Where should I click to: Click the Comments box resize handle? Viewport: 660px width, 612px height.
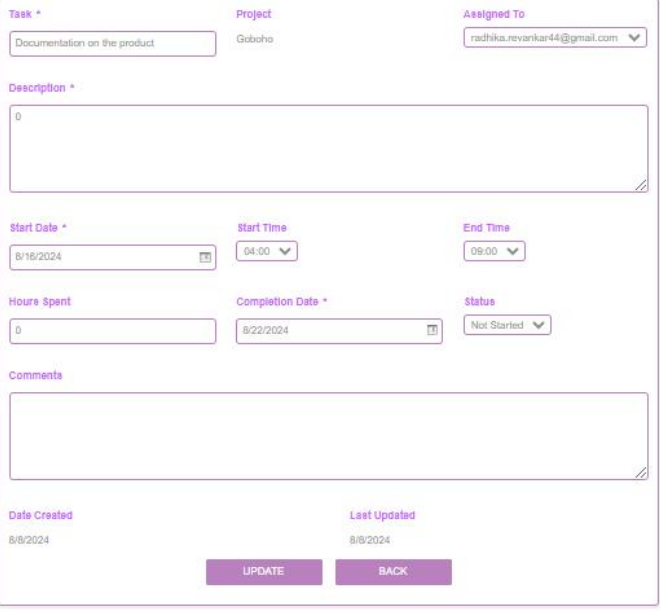pos(641,473)
